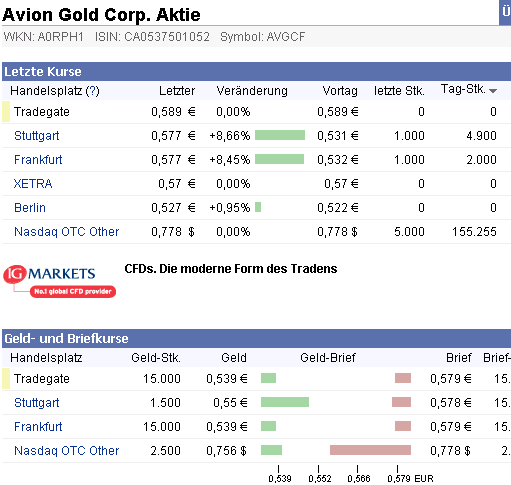511x485 pixels.
Task: Click the Geld-Stk. column header
Action: [x=156, y=358]
